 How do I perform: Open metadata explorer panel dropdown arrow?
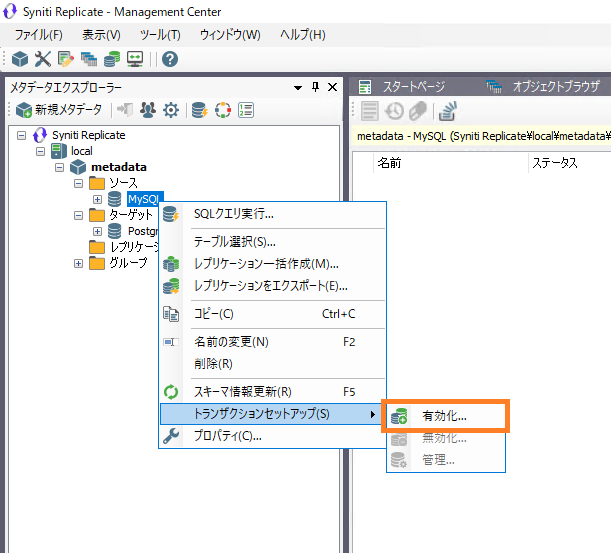pyautogui.click(x=298, y=88)
